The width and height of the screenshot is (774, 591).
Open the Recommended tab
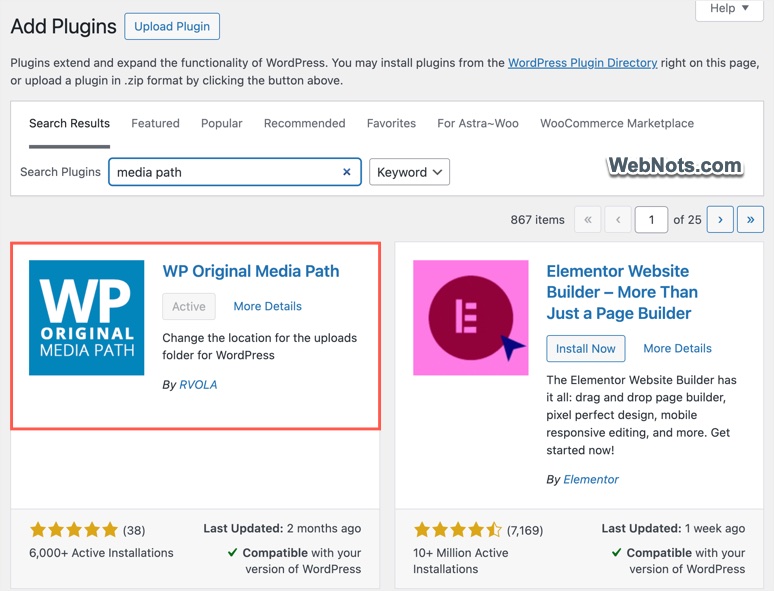point(305,123)
